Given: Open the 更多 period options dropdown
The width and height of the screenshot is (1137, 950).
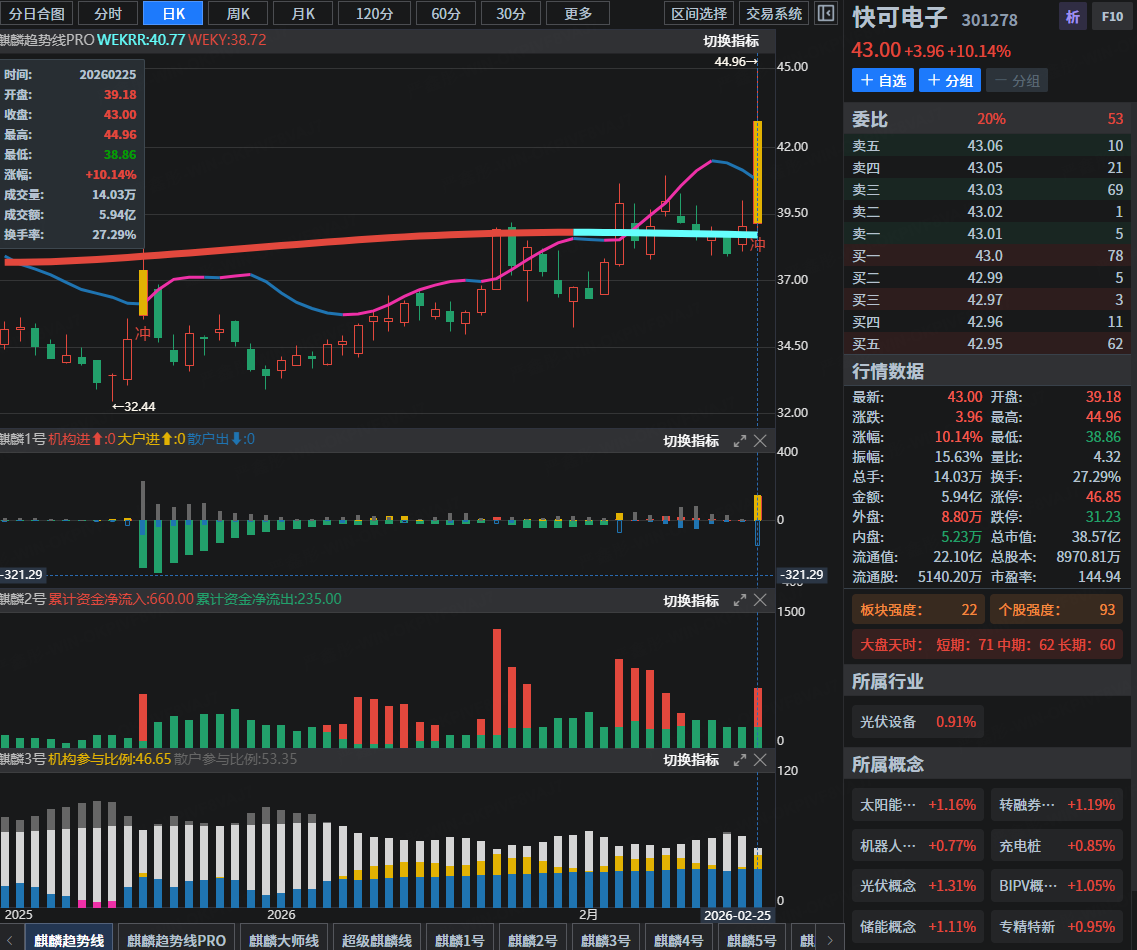Looking at the screenshot, I should pyautogui.click(x=578, y=13).
